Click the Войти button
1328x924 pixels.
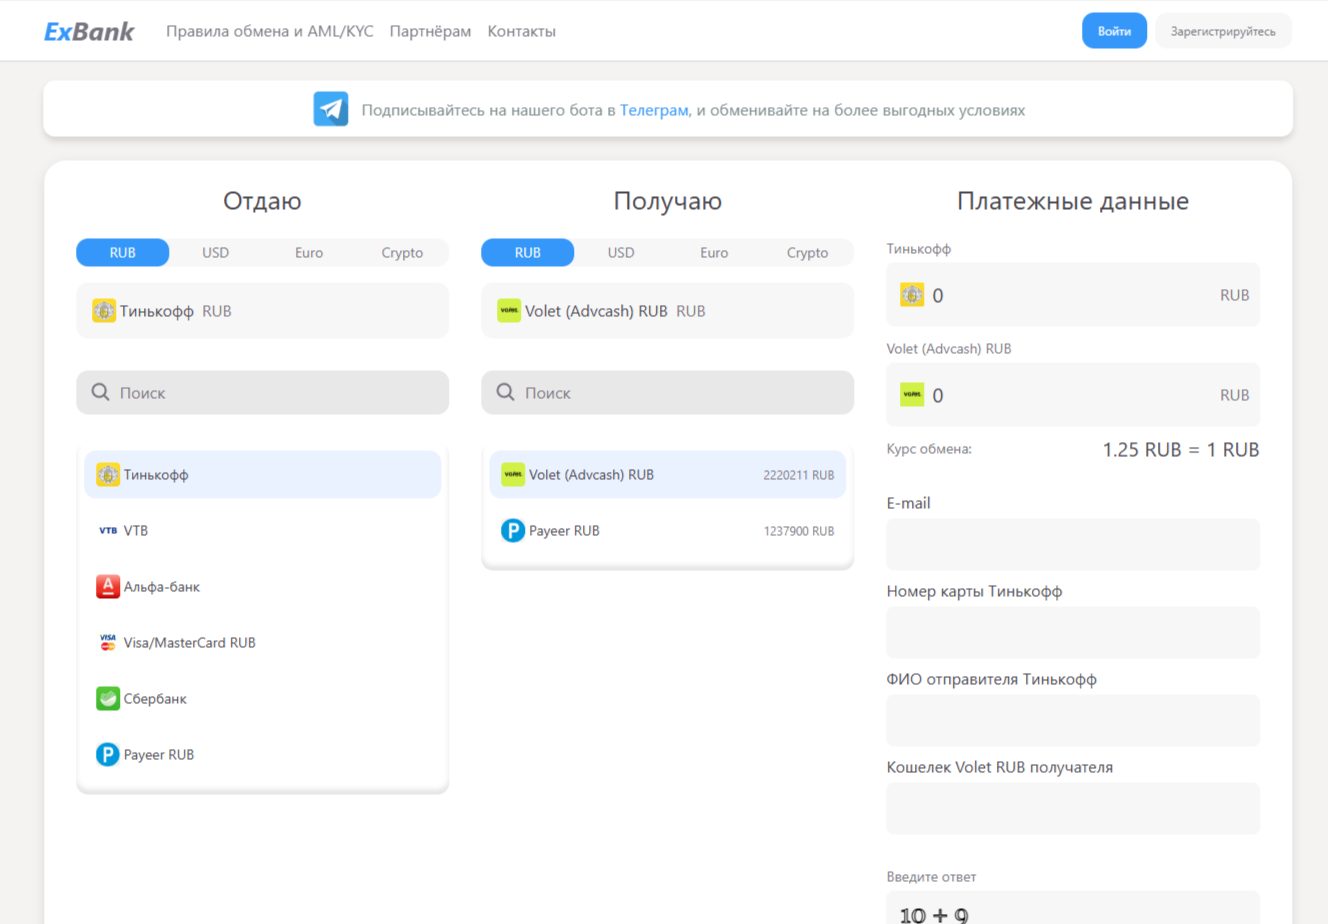[1114, 31]
